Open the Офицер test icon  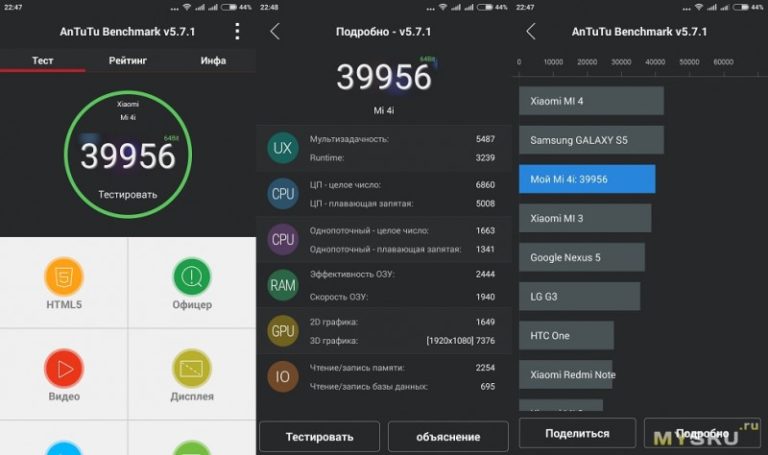(x=192, y=276)
